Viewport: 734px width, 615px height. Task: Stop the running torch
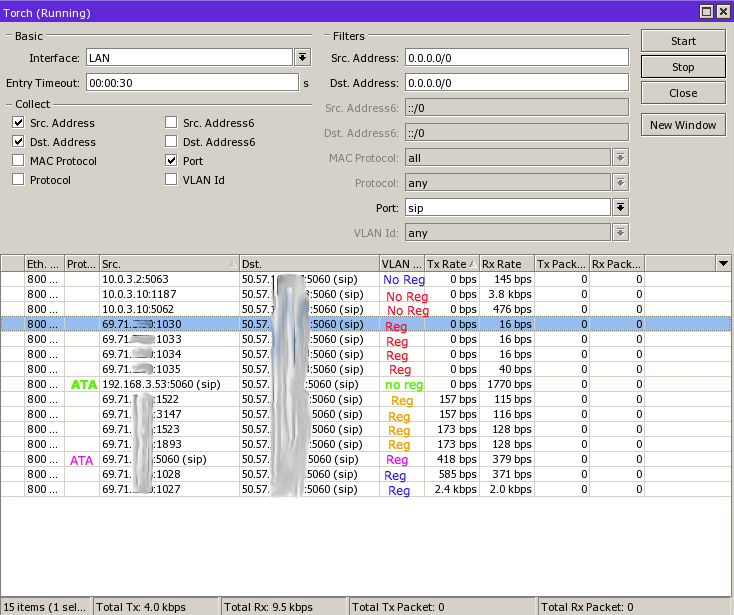pos(683,67)
